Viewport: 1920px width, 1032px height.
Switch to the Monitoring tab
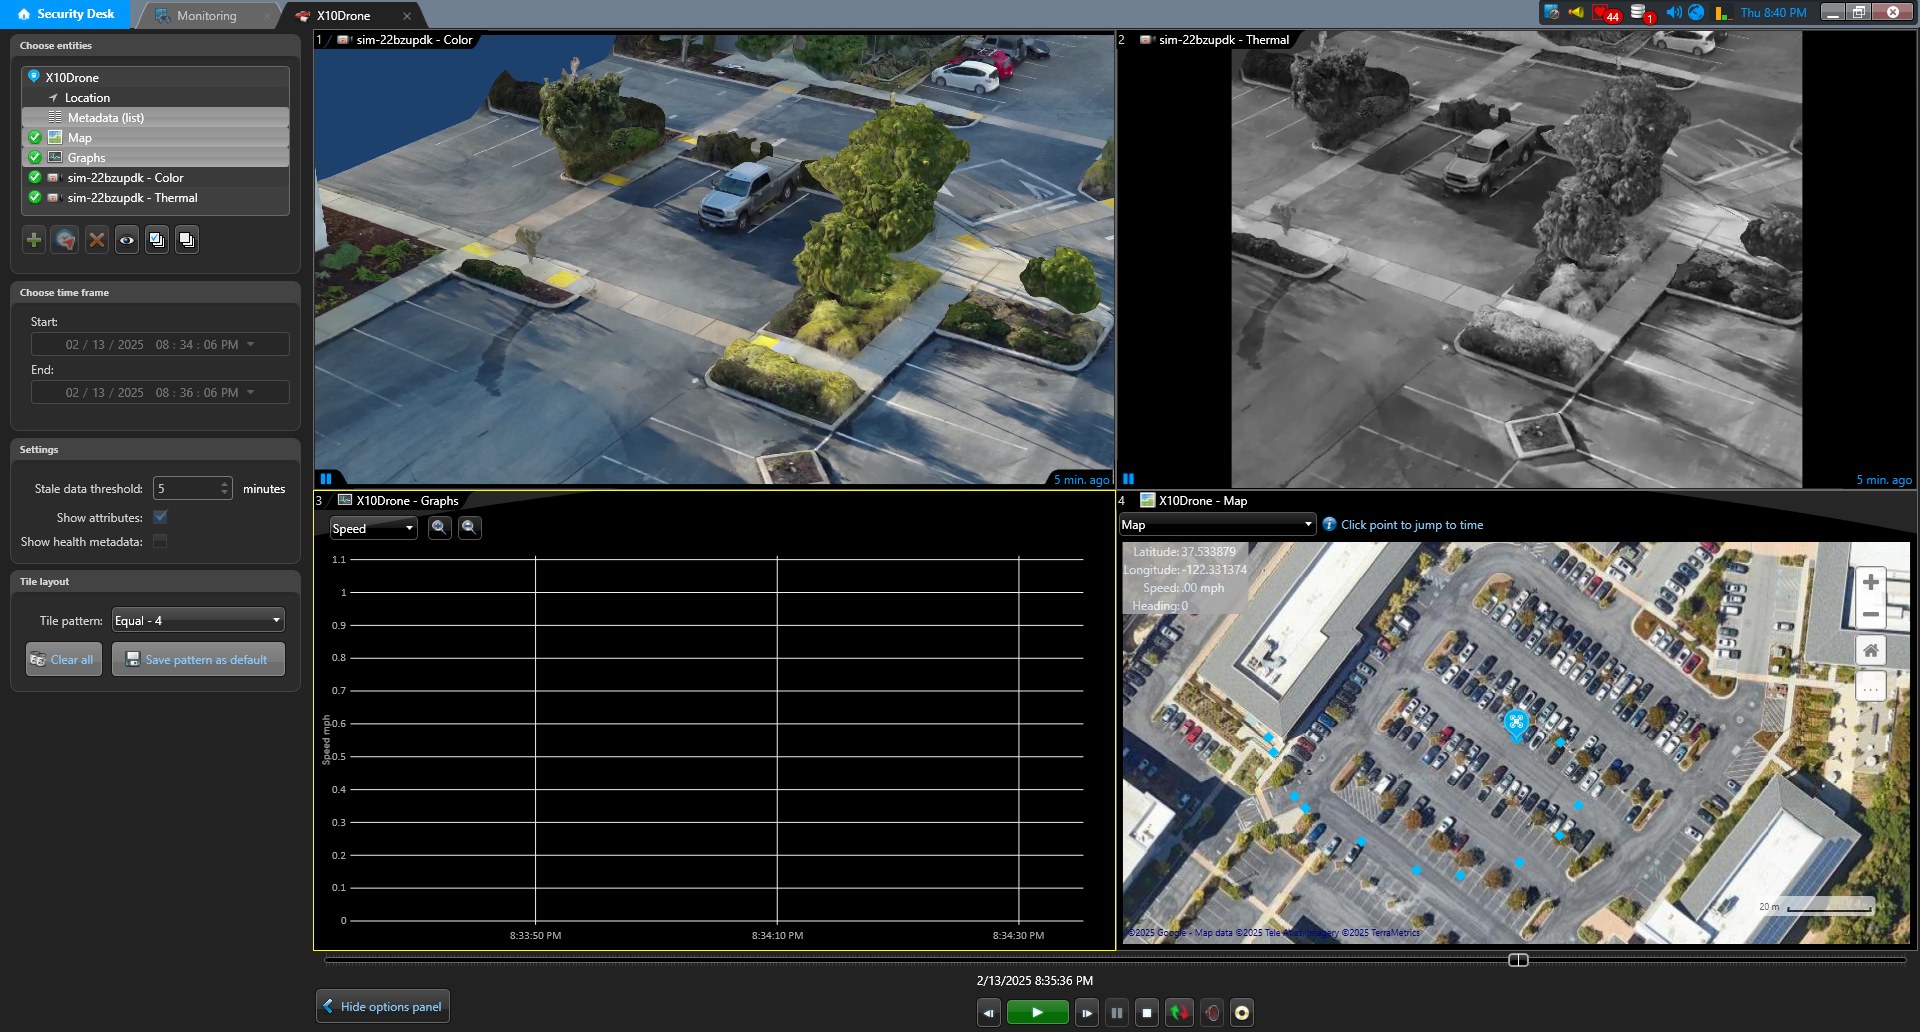(x=206, y=16)
